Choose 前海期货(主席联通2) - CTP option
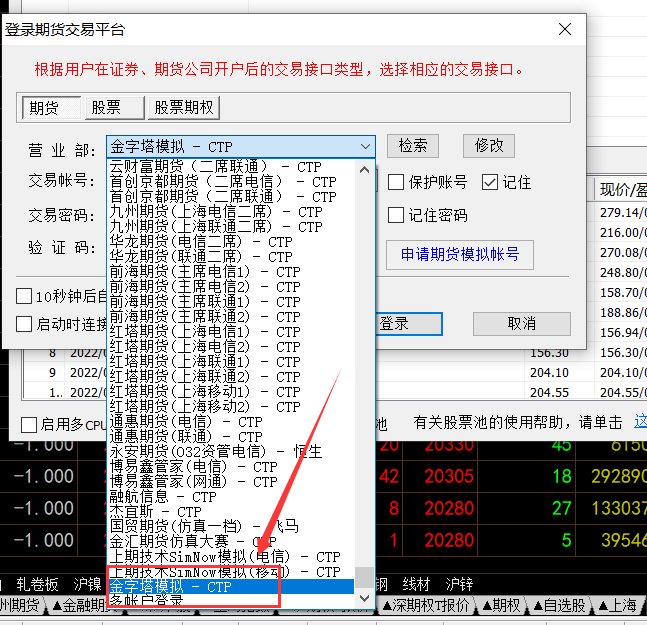 (x=230, y=317)
